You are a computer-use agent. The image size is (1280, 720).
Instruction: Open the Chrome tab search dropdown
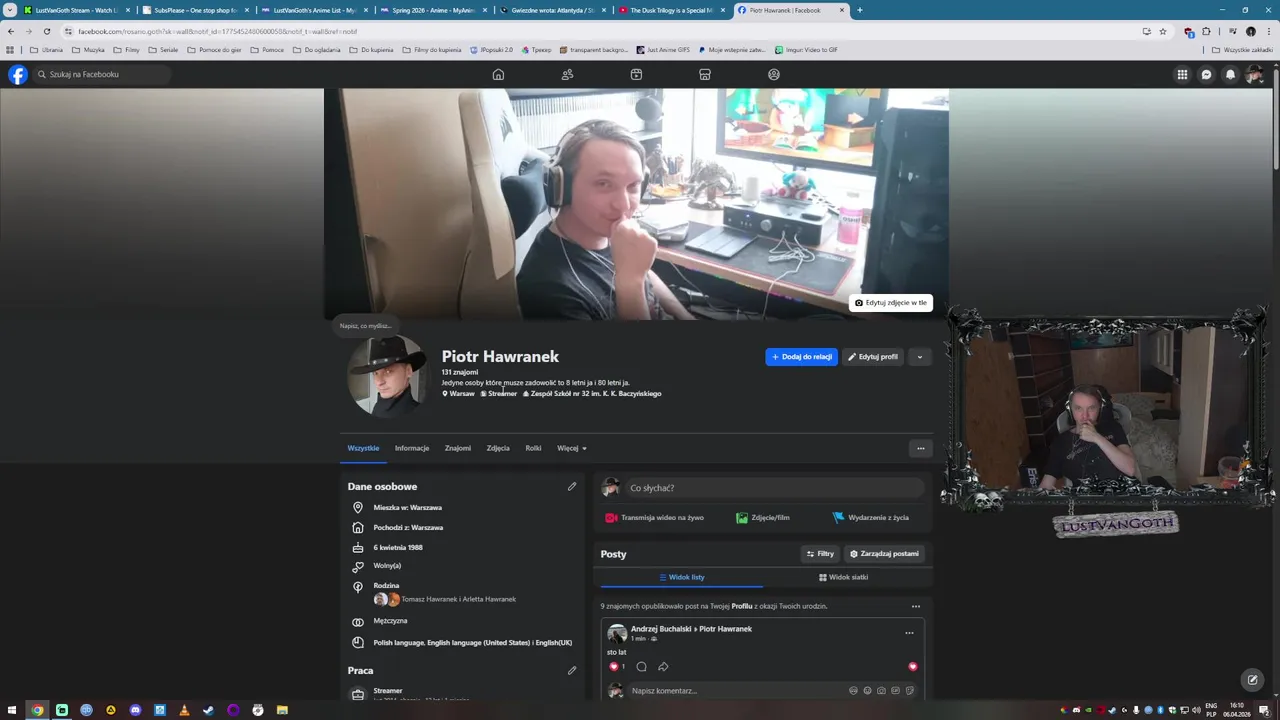click(x=10, y=10)
